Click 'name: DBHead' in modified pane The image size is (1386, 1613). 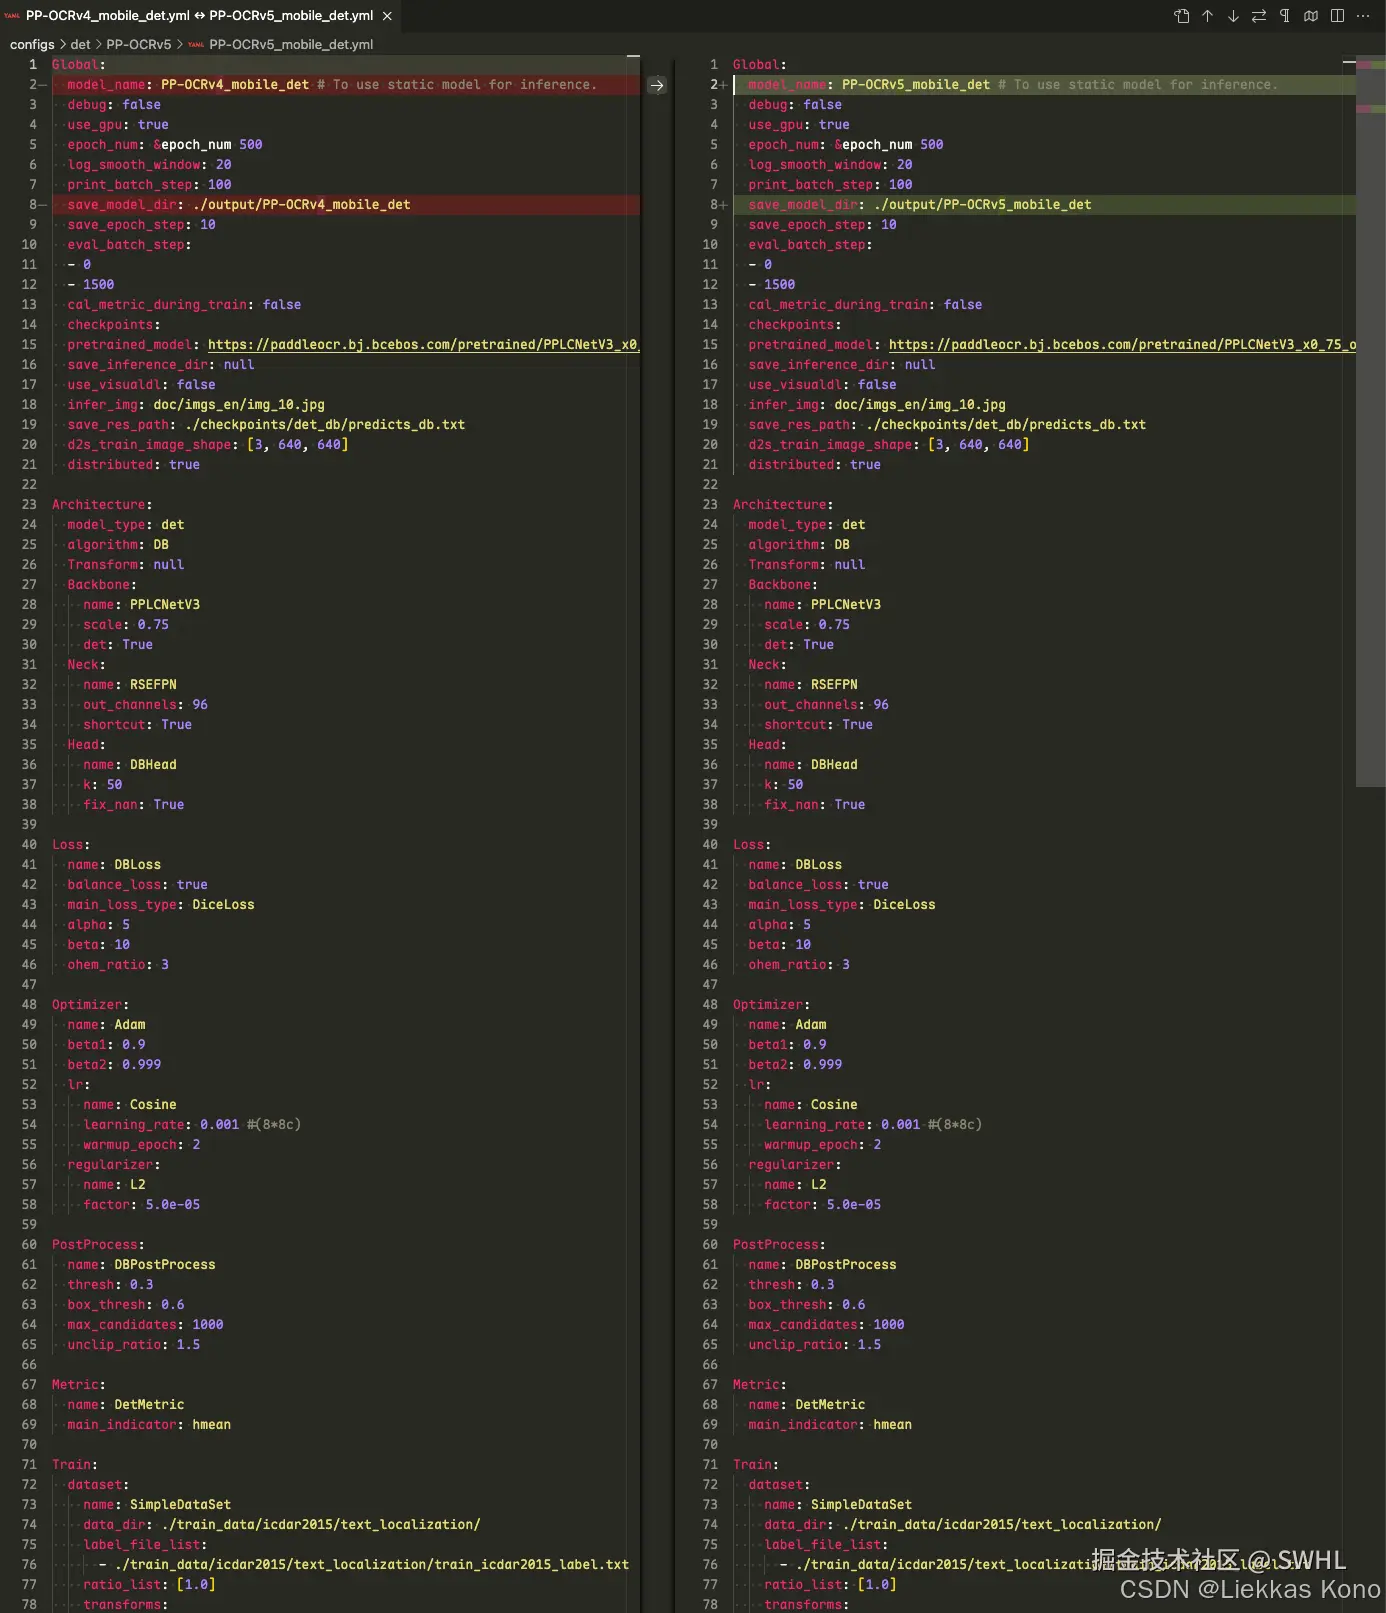[811, 765]
